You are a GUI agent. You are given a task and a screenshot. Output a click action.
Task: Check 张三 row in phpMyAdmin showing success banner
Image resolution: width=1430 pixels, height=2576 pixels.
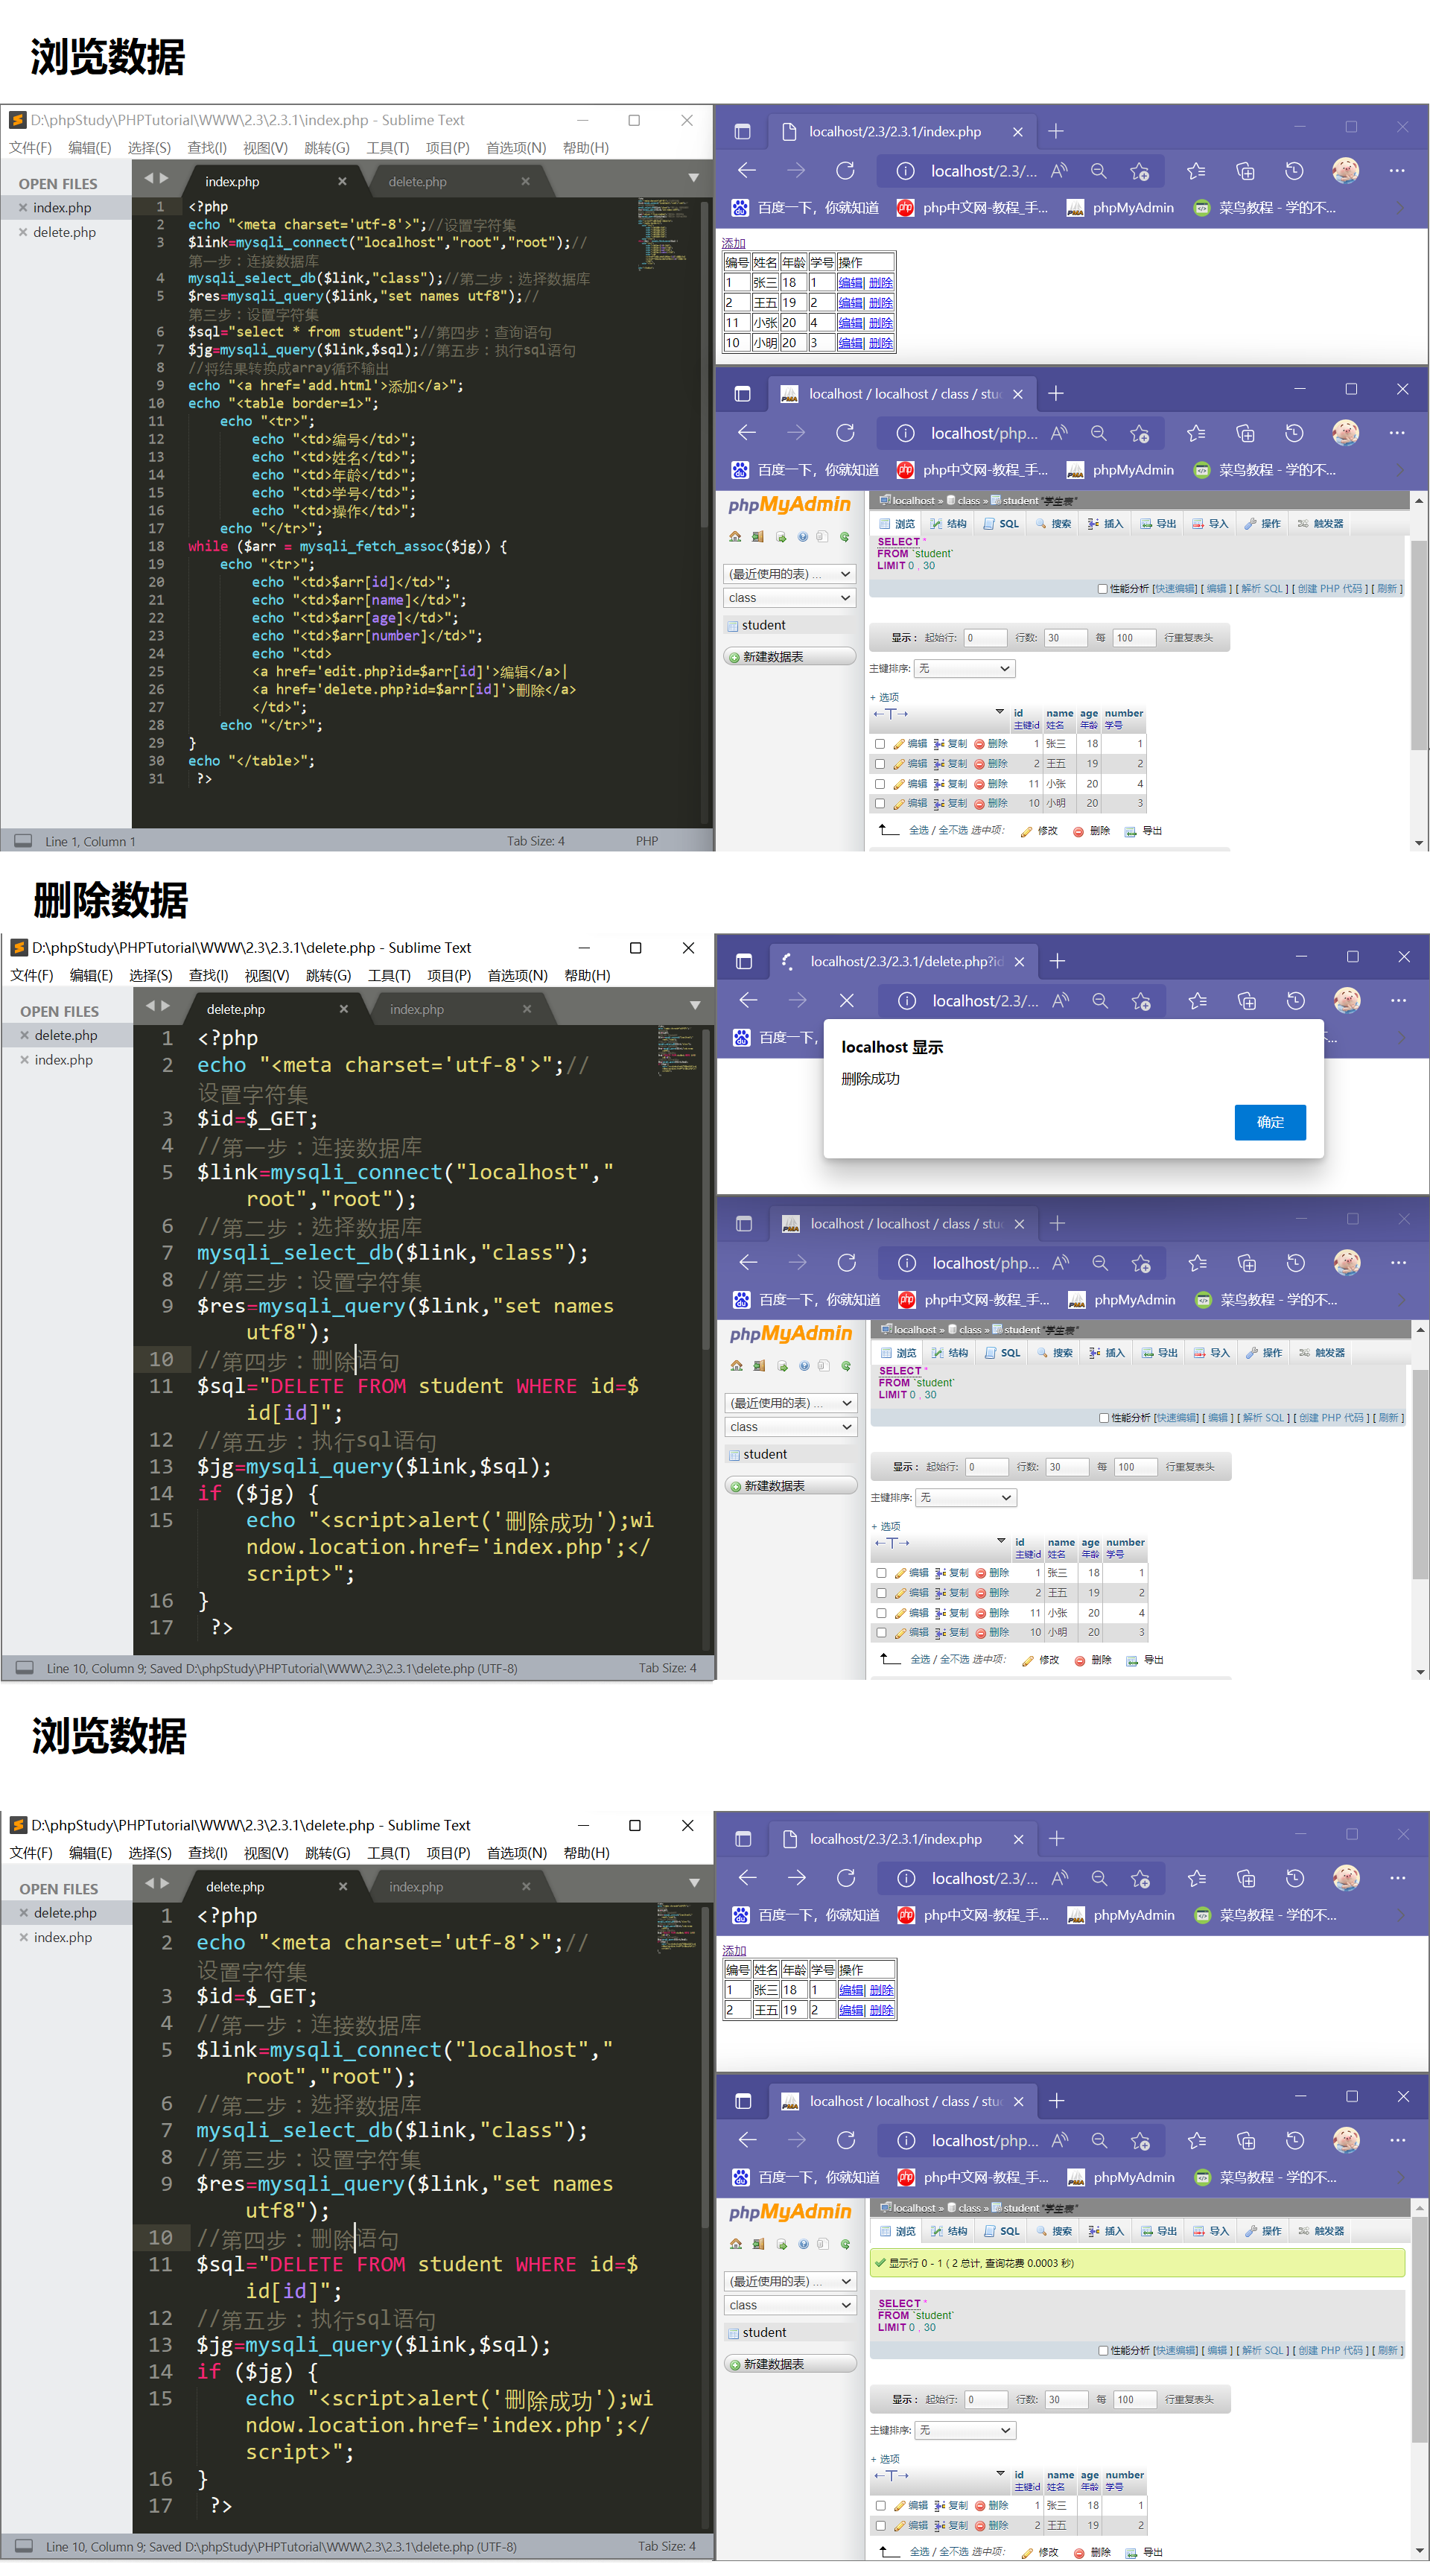coord(880,2505)
